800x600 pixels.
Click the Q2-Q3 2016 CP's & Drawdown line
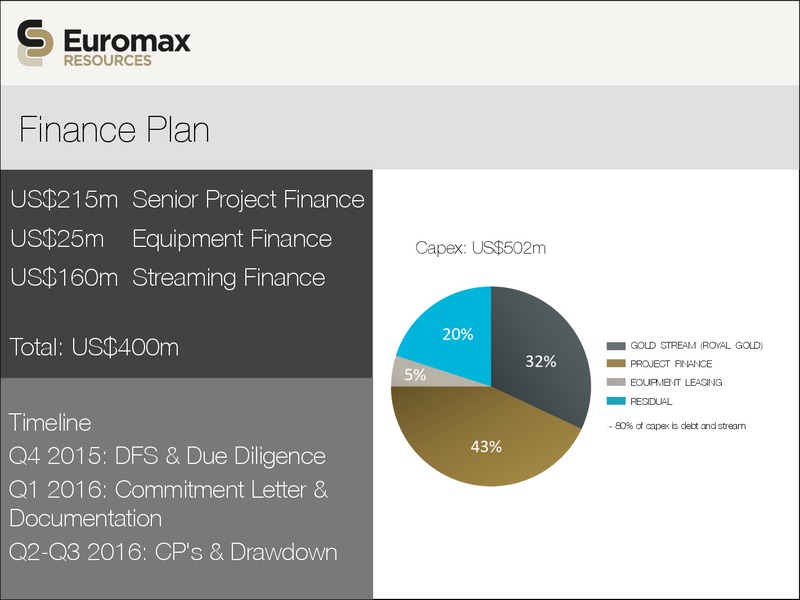click(173, 552)
